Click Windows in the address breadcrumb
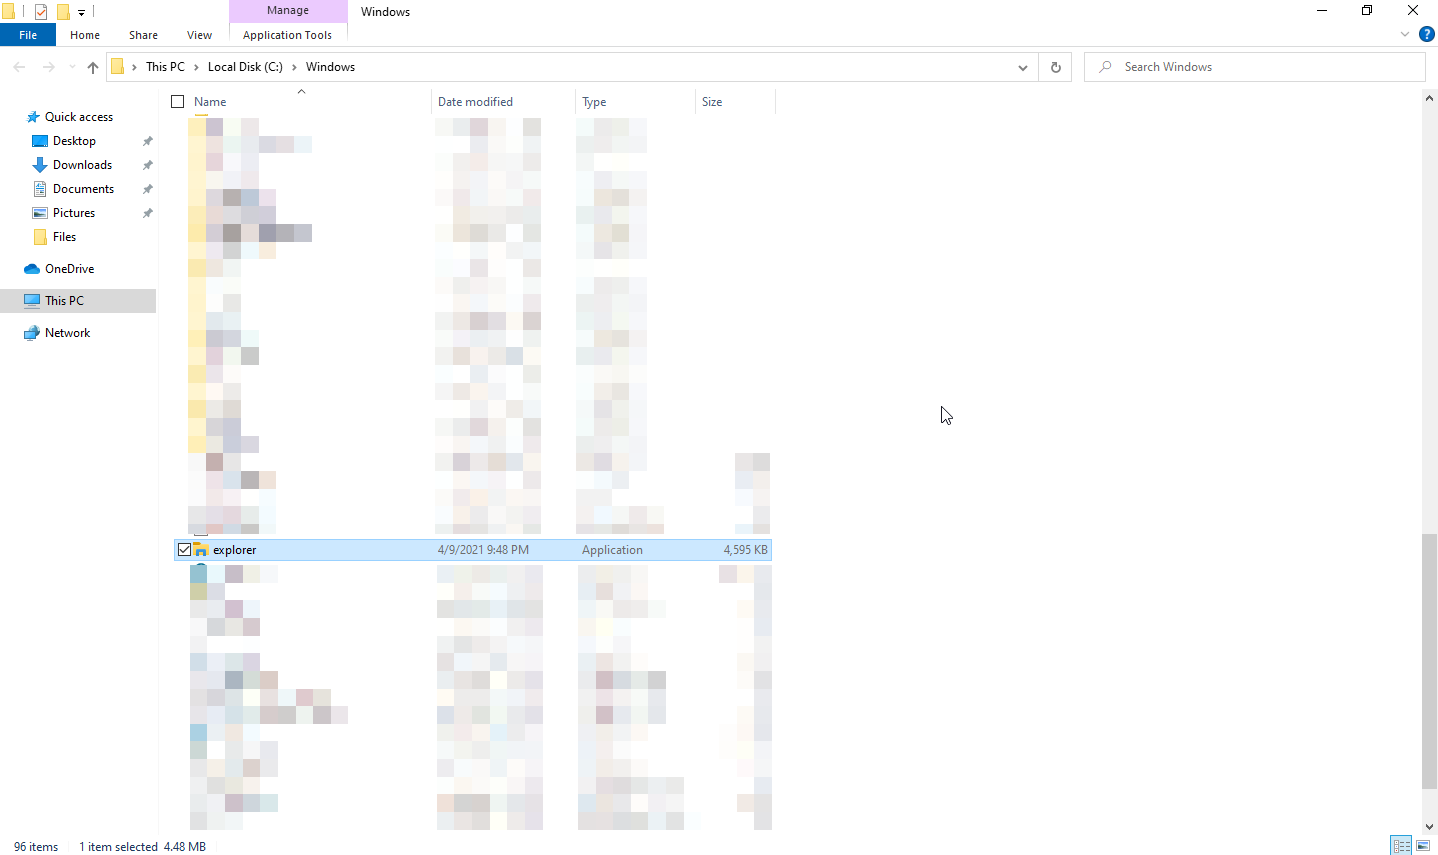The height and width of the screenshot is (855, 1438). pyautogui.click(x=330, y=67)
